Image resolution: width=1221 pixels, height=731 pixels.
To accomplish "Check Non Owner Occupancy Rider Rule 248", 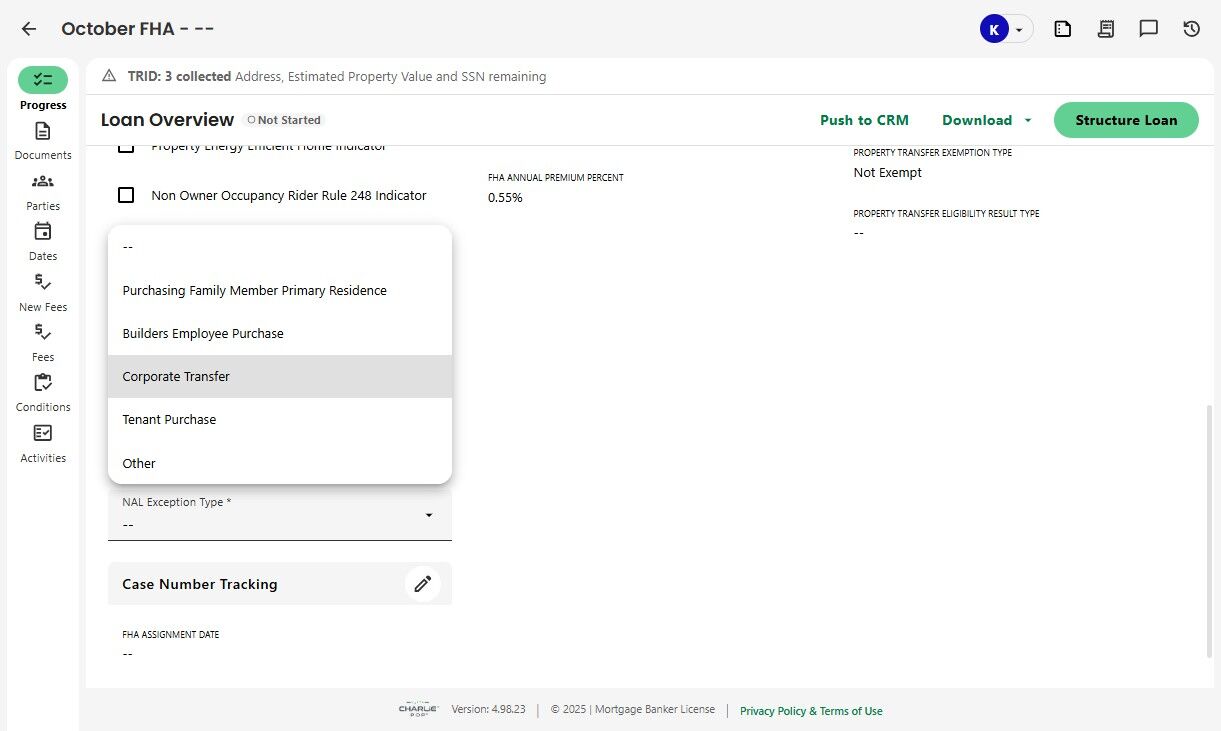I will coord(126,195).
